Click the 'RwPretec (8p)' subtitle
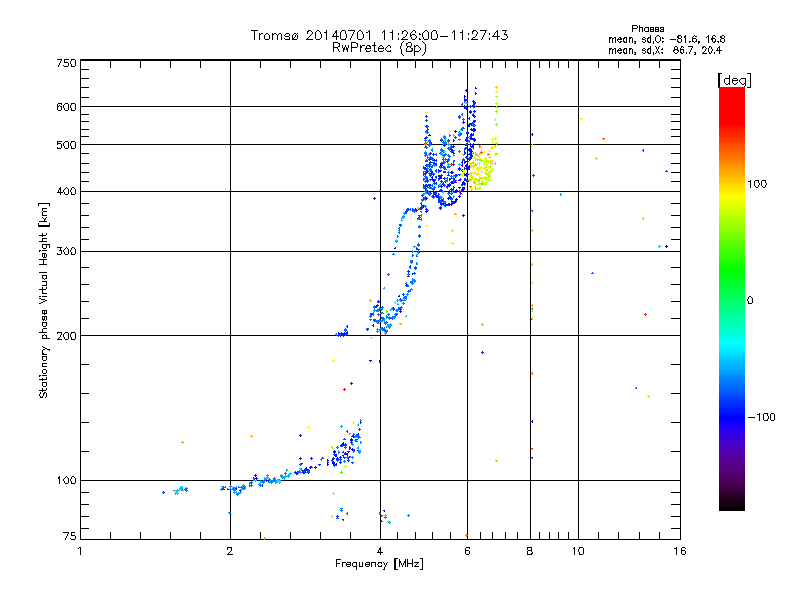 (379, 48)
